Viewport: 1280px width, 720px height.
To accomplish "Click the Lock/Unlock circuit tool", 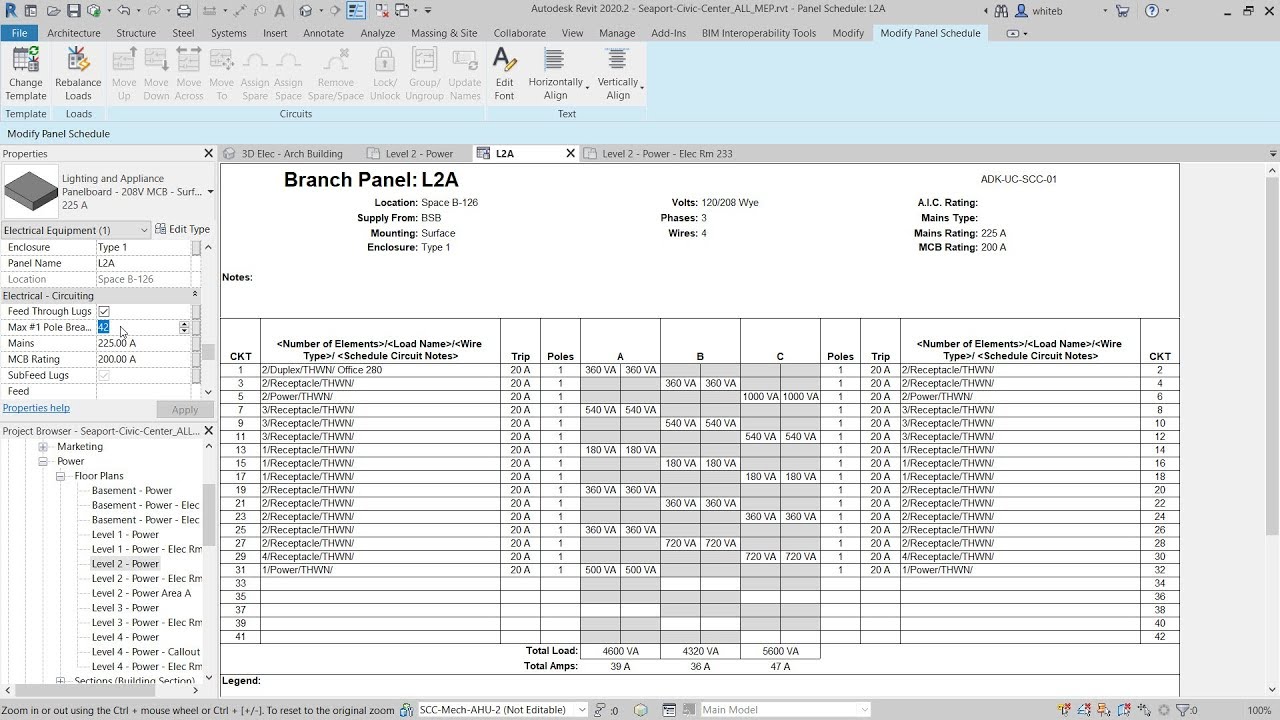I will pyautogui.click(x=385, y=74).
